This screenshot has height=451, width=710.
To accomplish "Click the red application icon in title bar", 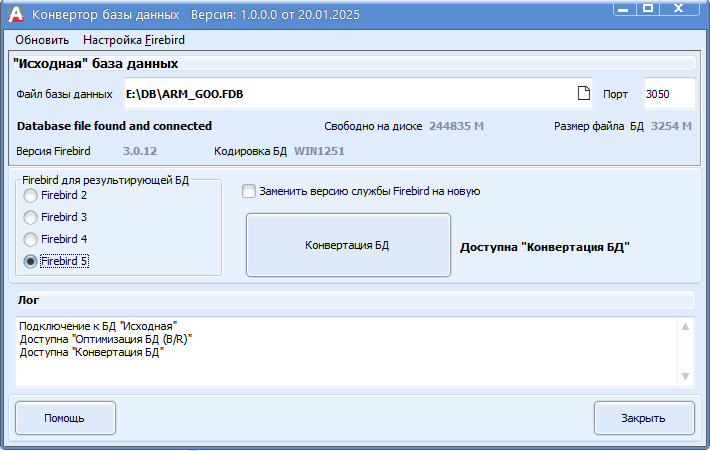I will (15, 14).
